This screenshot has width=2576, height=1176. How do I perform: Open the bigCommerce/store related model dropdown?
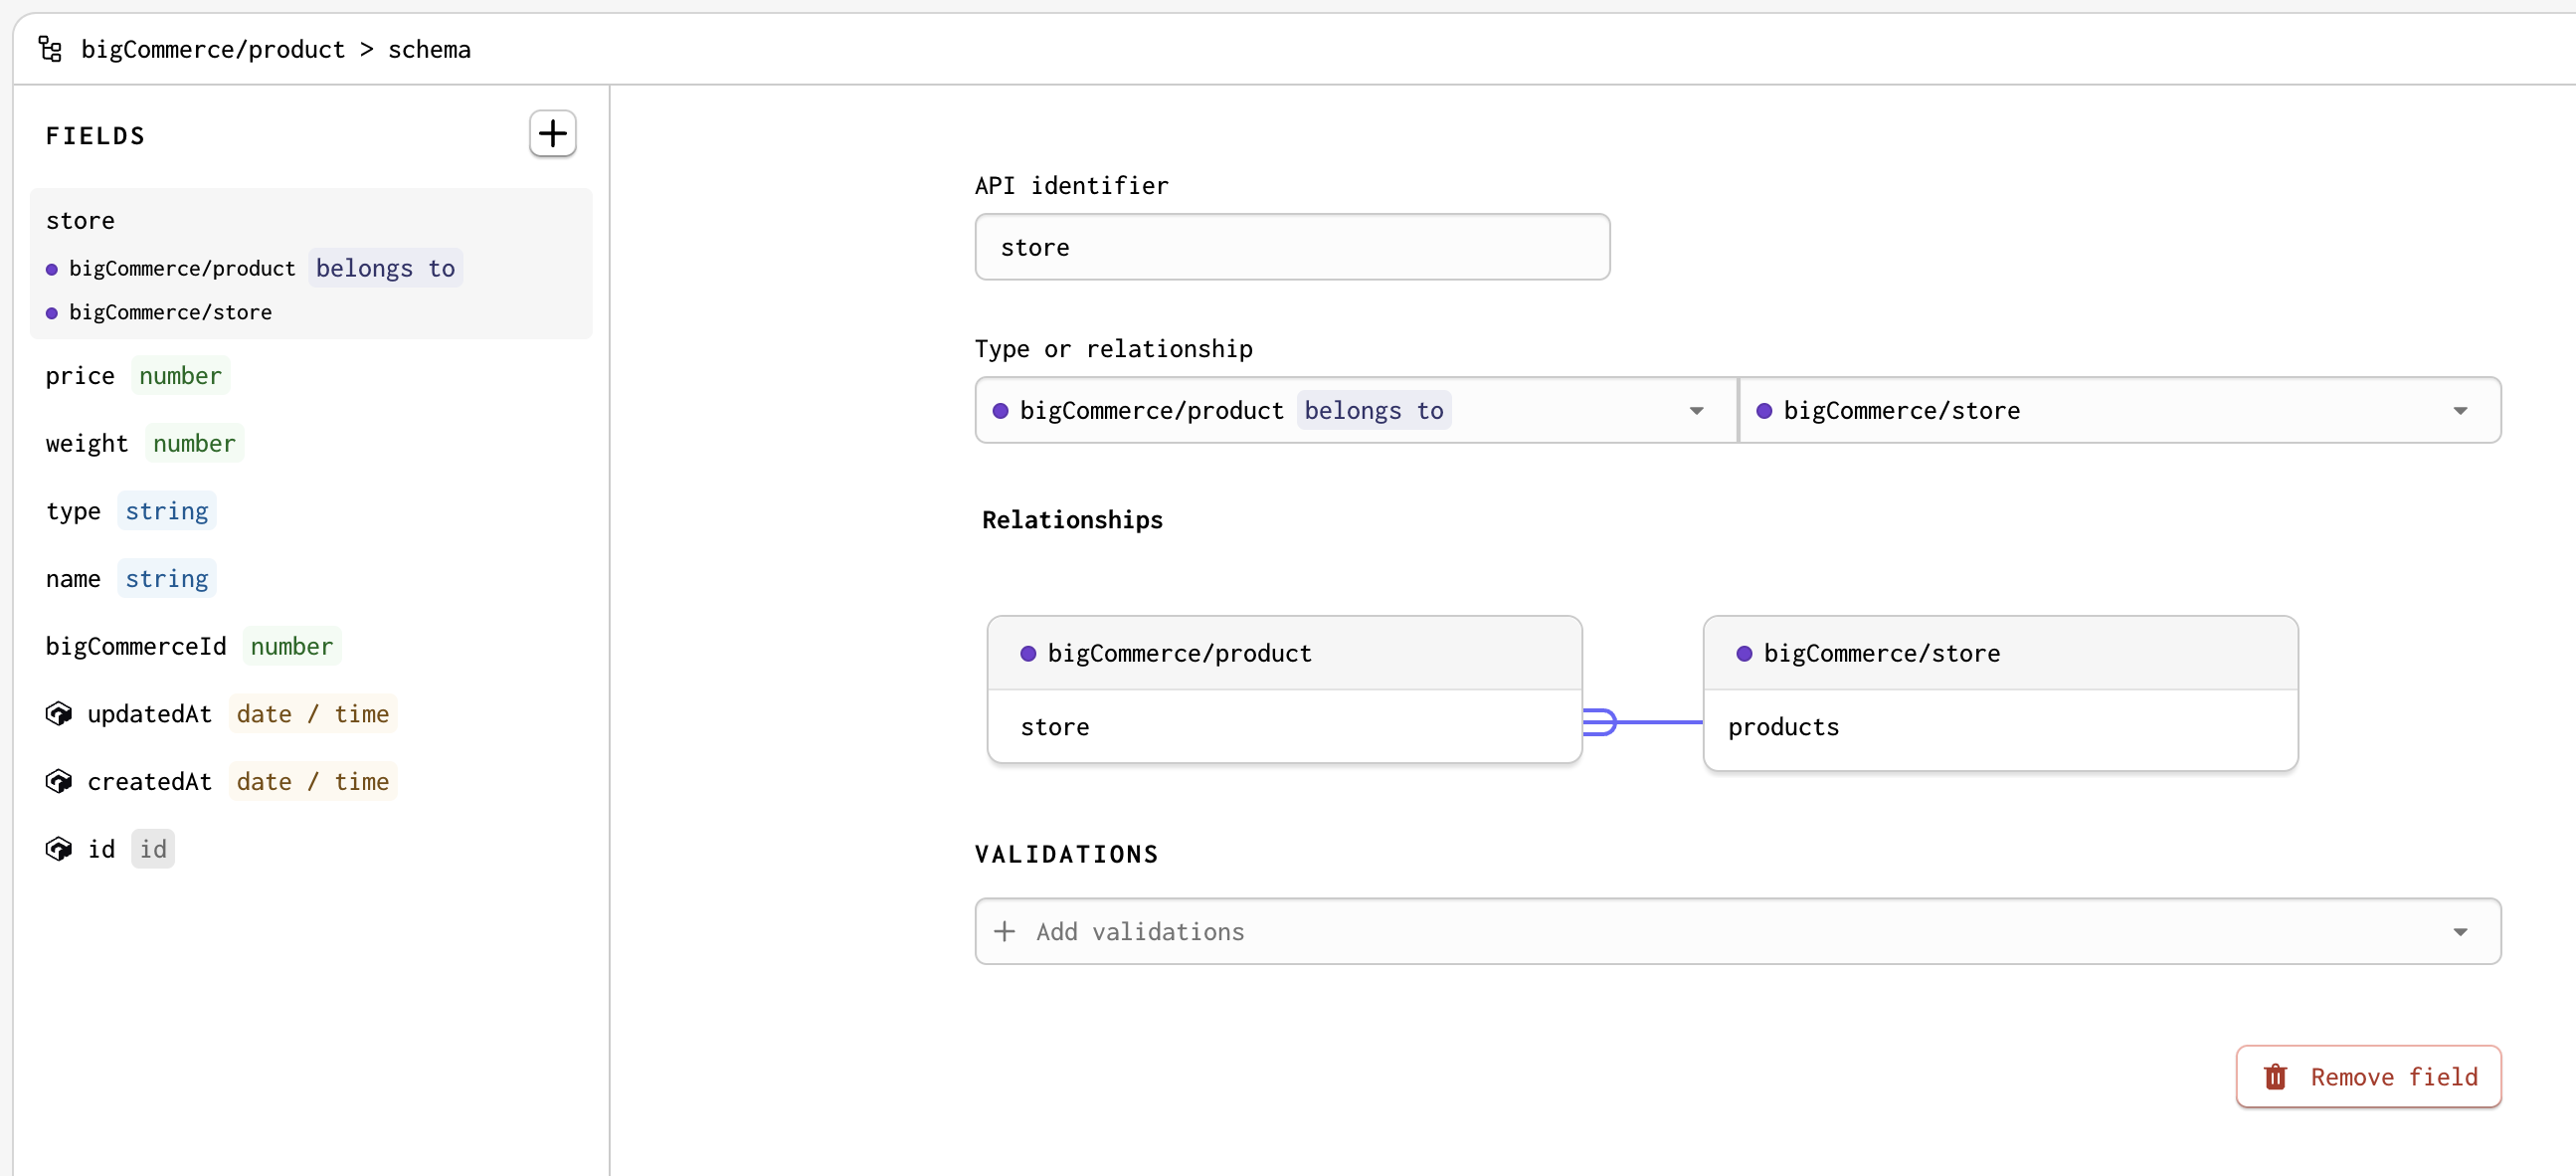coord(2120,410)
